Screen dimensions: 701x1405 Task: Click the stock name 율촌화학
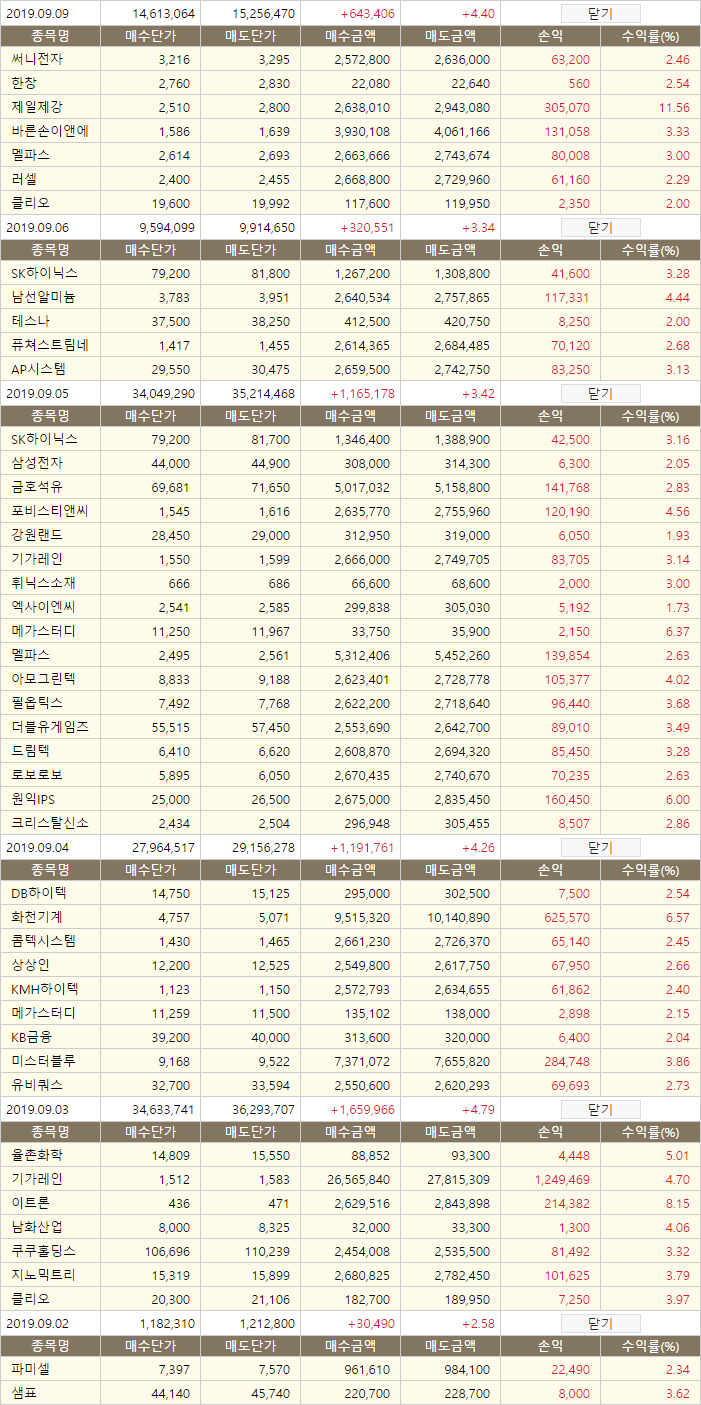coord(37,1155)
